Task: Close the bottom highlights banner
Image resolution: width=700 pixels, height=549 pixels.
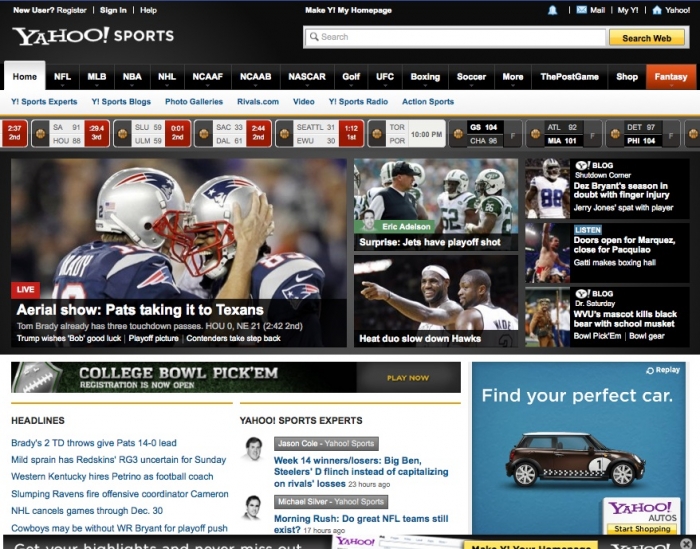Action: (687, 543)
